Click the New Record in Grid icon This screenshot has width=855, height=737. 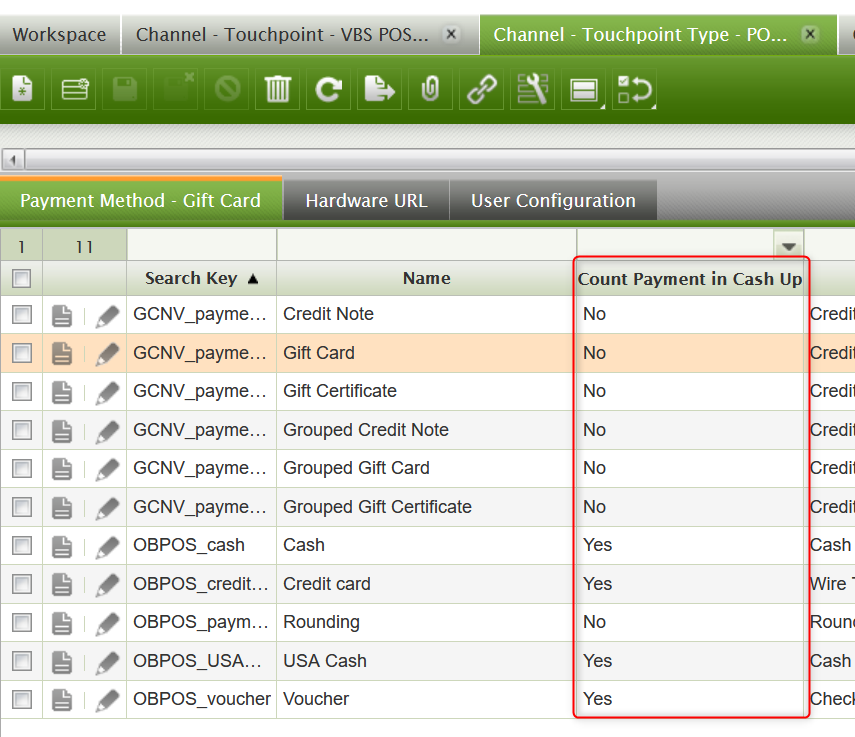click(x=74, y=90)
